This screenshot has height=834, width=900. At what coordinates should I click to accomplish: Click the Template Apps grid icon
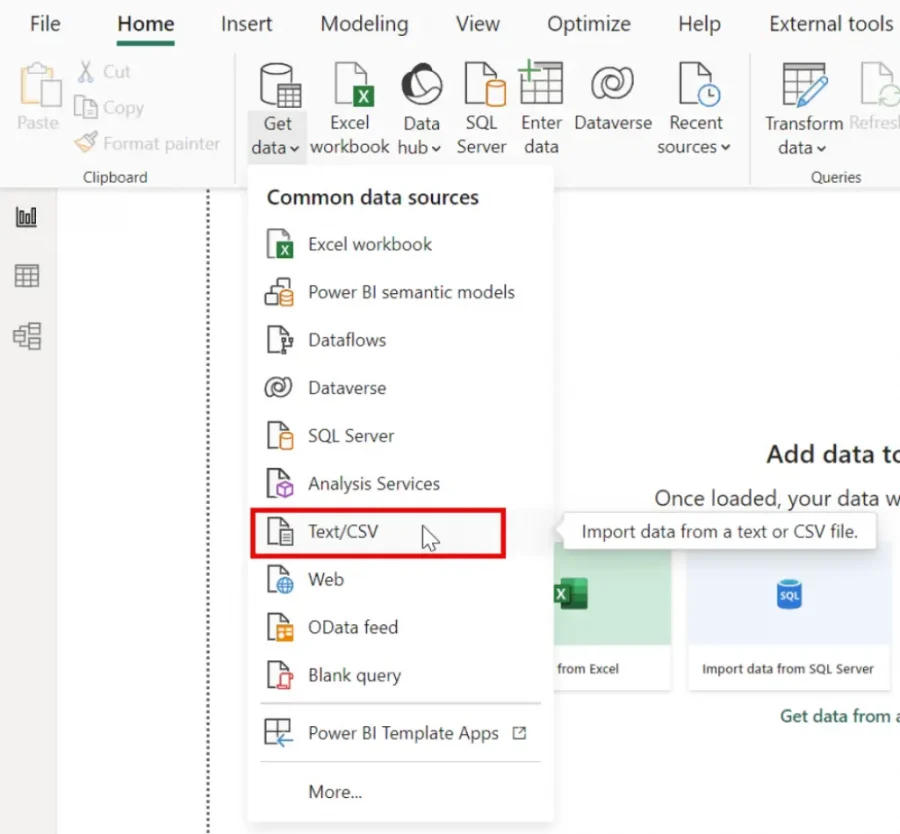tap(278, 733)
